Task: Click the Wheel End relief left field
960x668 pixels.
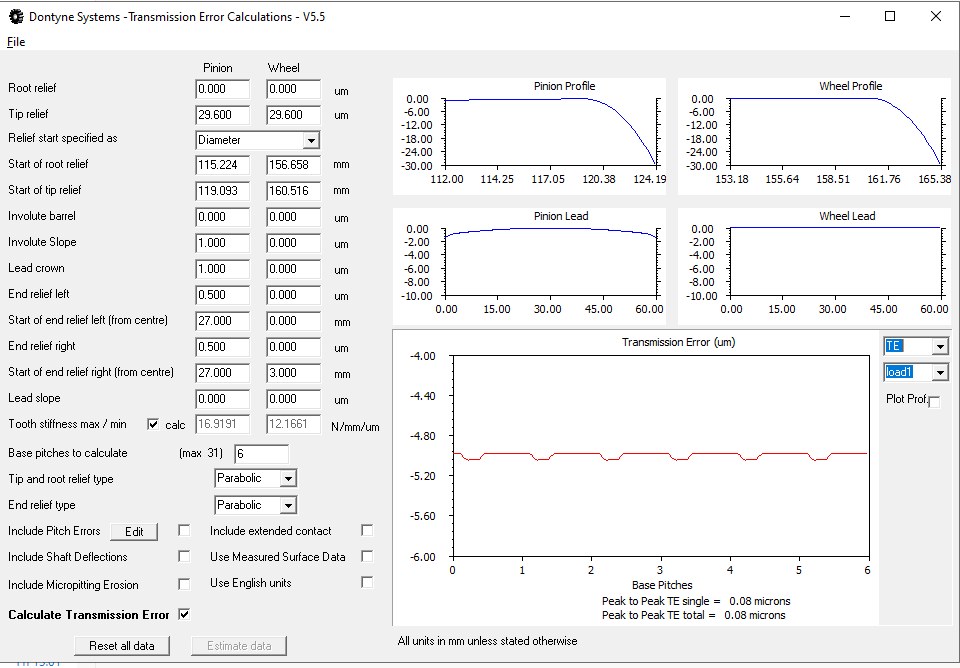Action: (x=294, y=295)
